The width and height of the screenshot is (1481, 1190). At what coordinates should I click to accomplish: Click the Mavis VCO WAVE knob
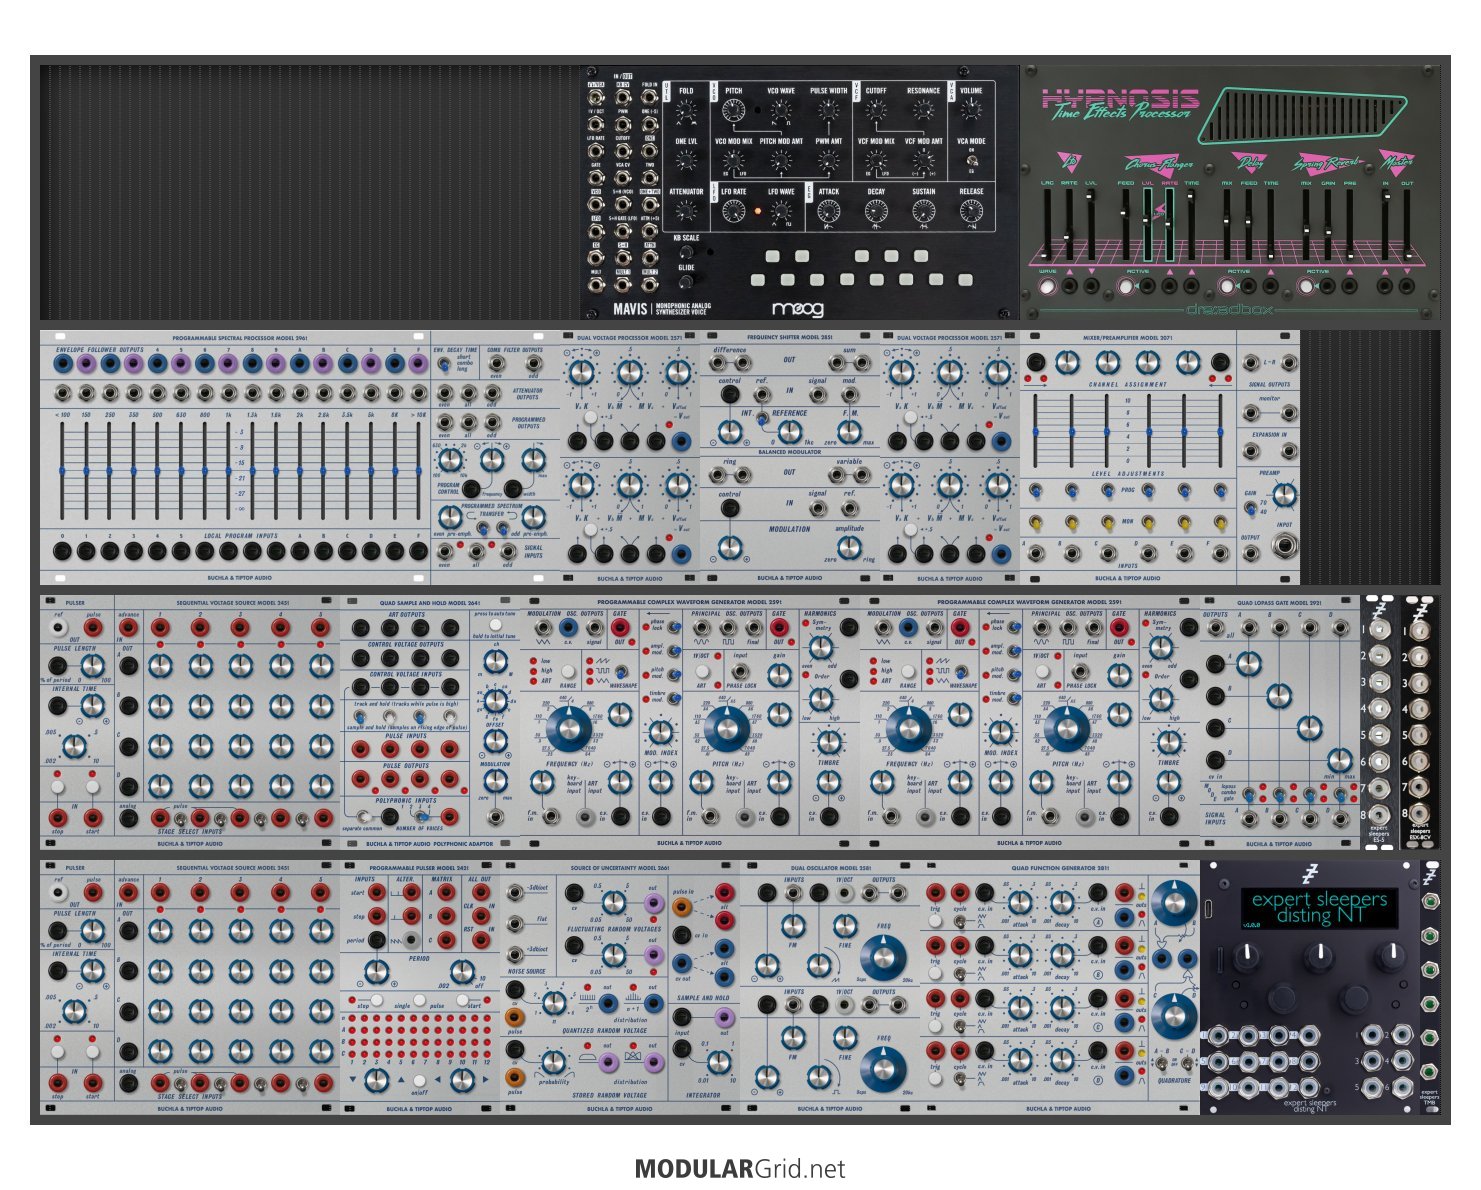tap(781, 111)
